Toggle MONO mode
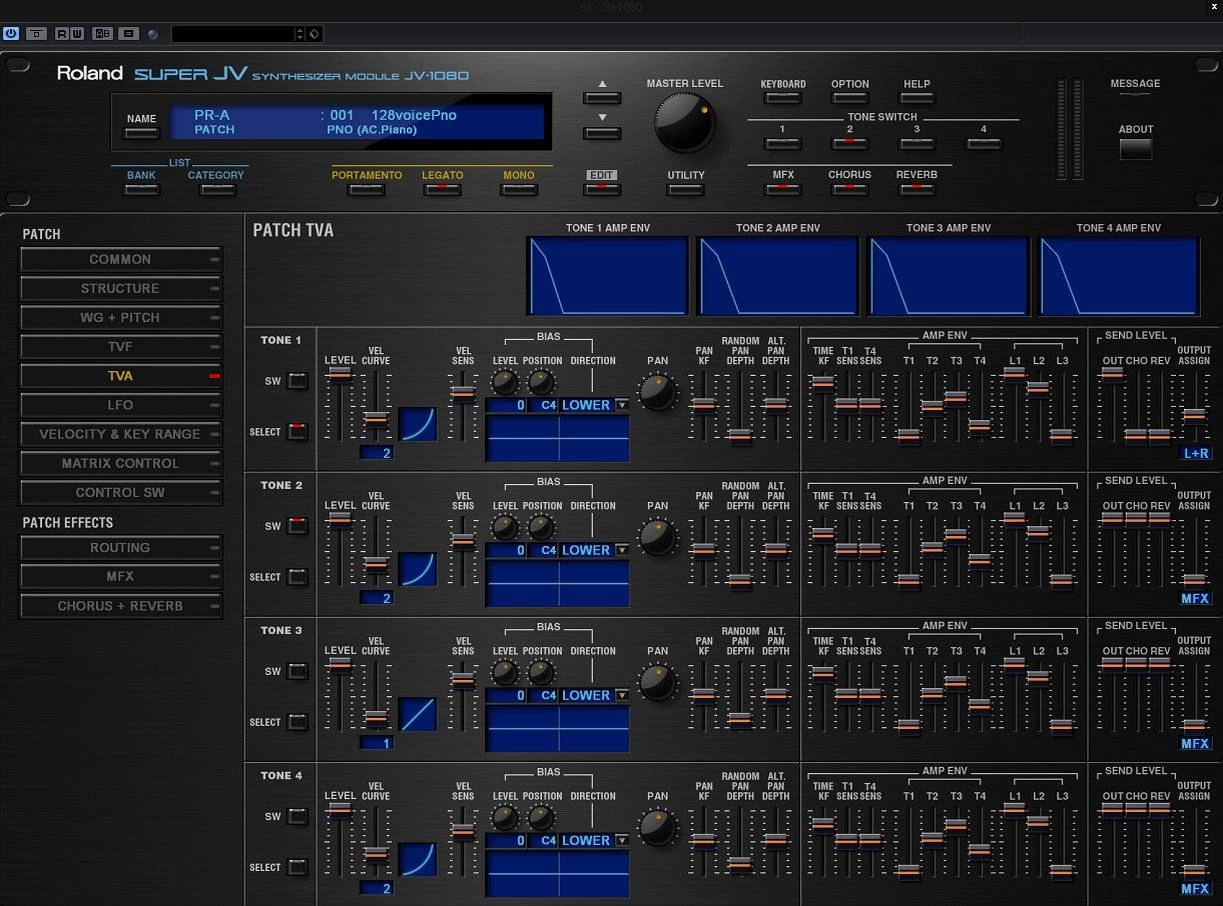 (518, 189)
